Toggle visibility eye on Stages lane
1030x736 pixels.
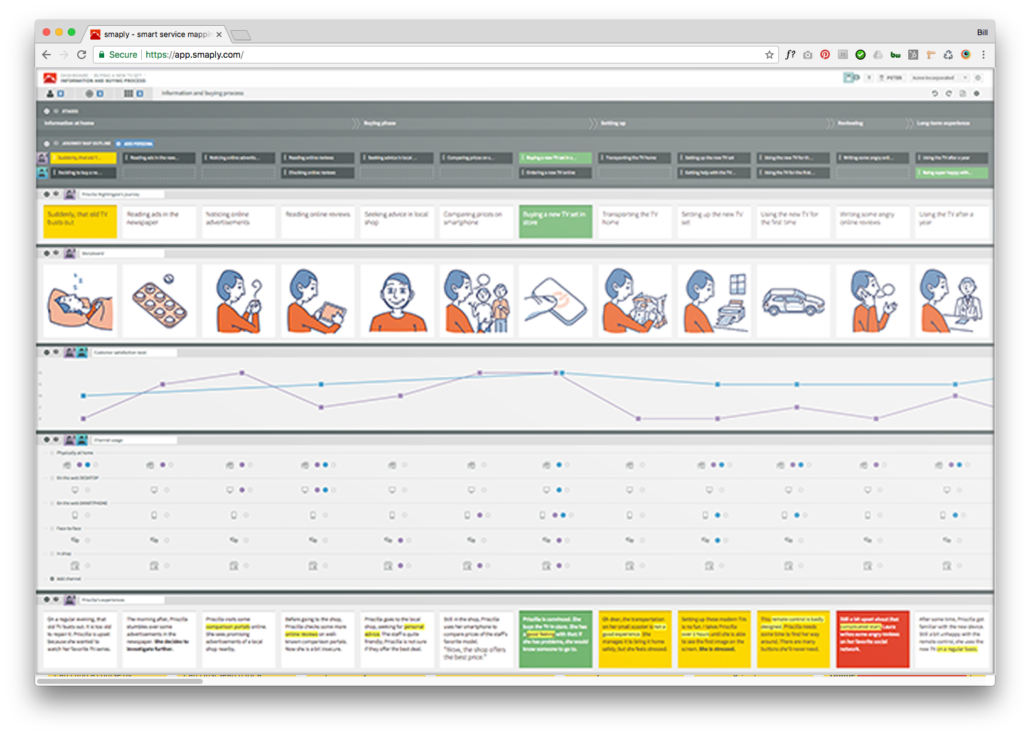pyautogui.click(x=56, y=111)
